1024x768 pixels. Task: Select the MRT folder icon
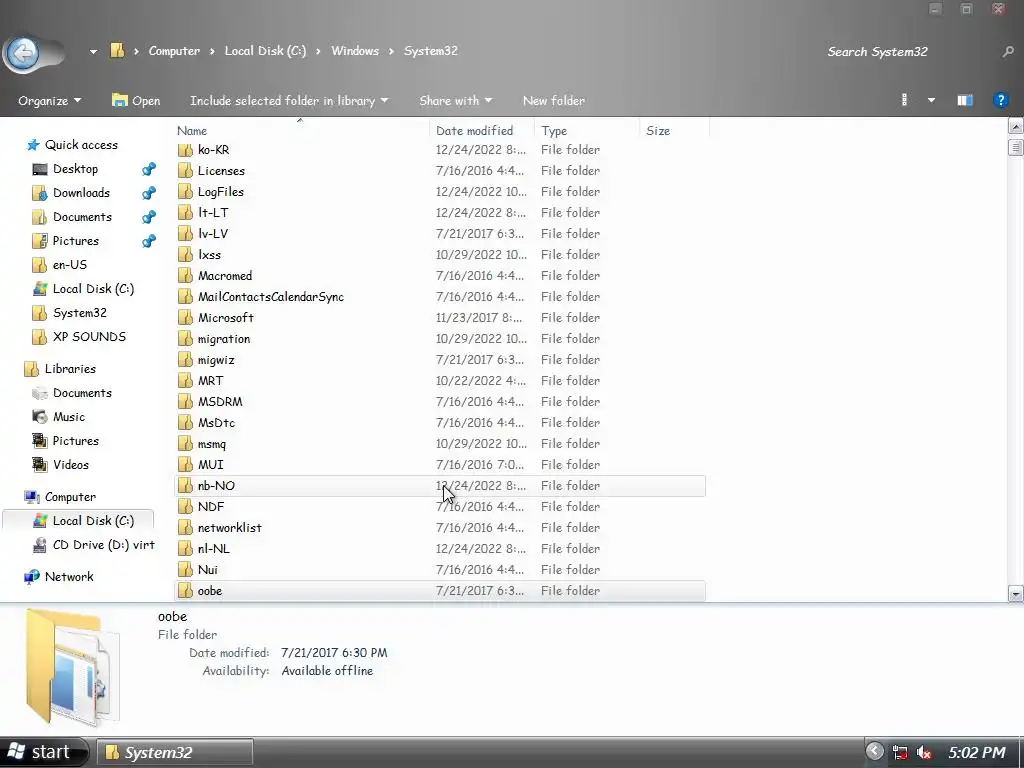click(x=185, y=381)
